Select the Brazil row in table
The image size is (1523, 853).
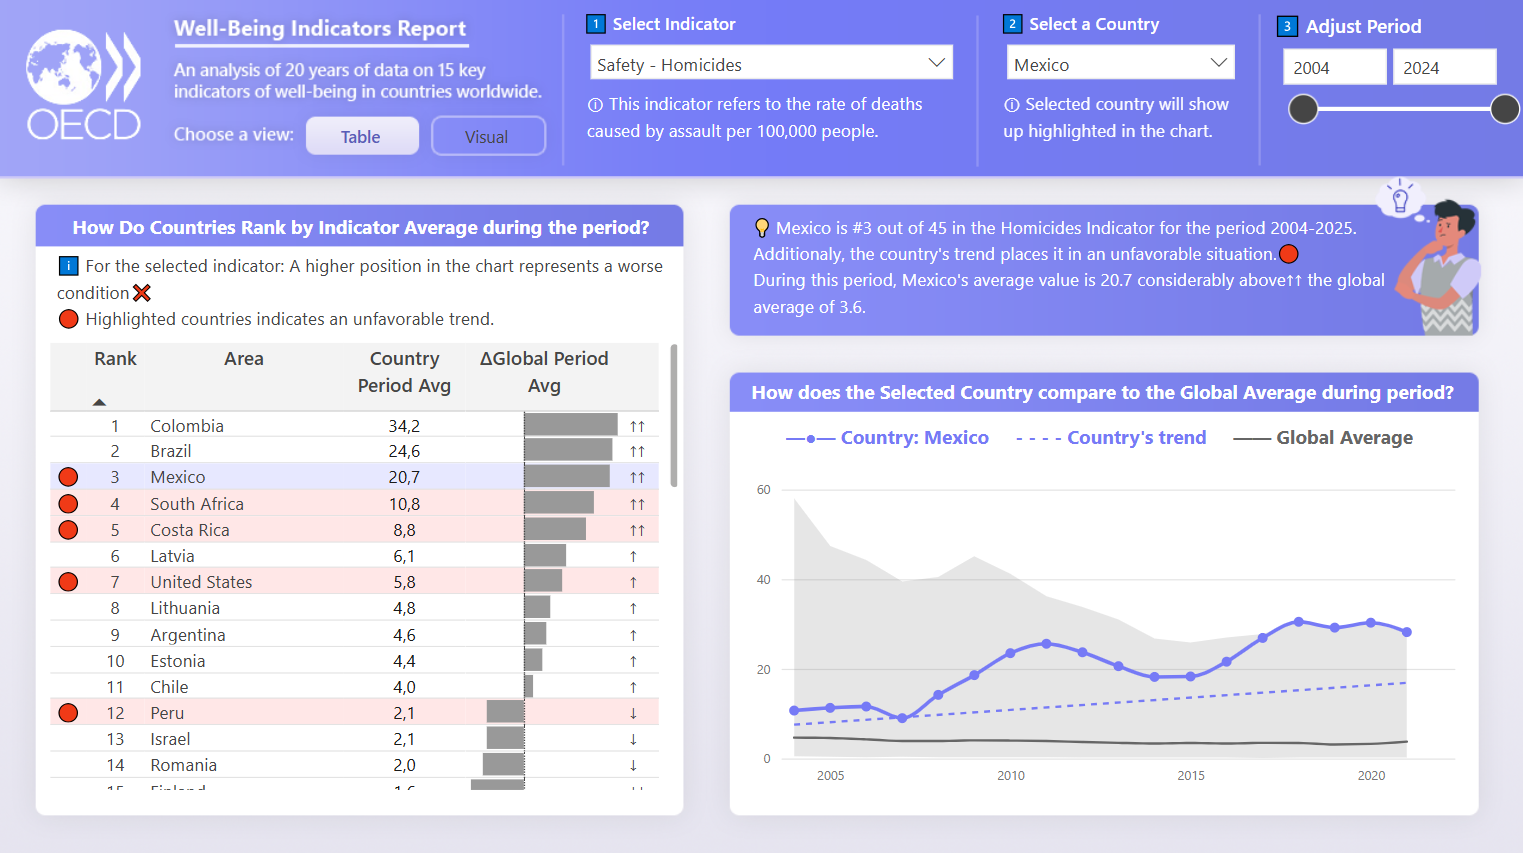354,451
